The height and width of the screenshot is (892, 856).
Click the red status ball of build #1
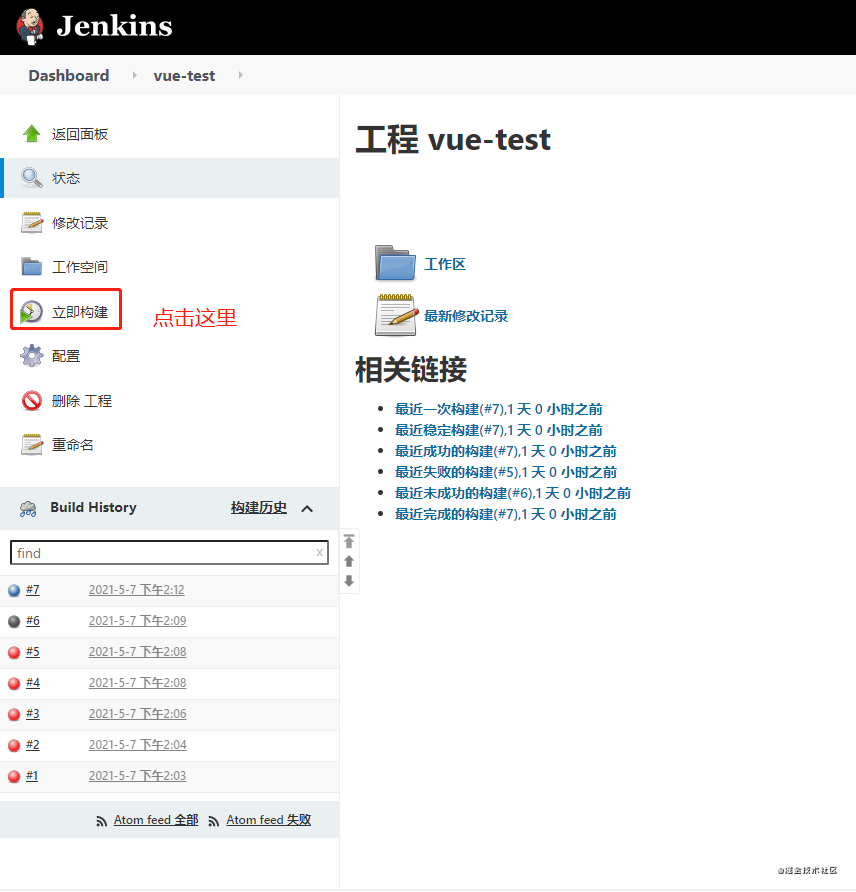(x=14, y=777)
